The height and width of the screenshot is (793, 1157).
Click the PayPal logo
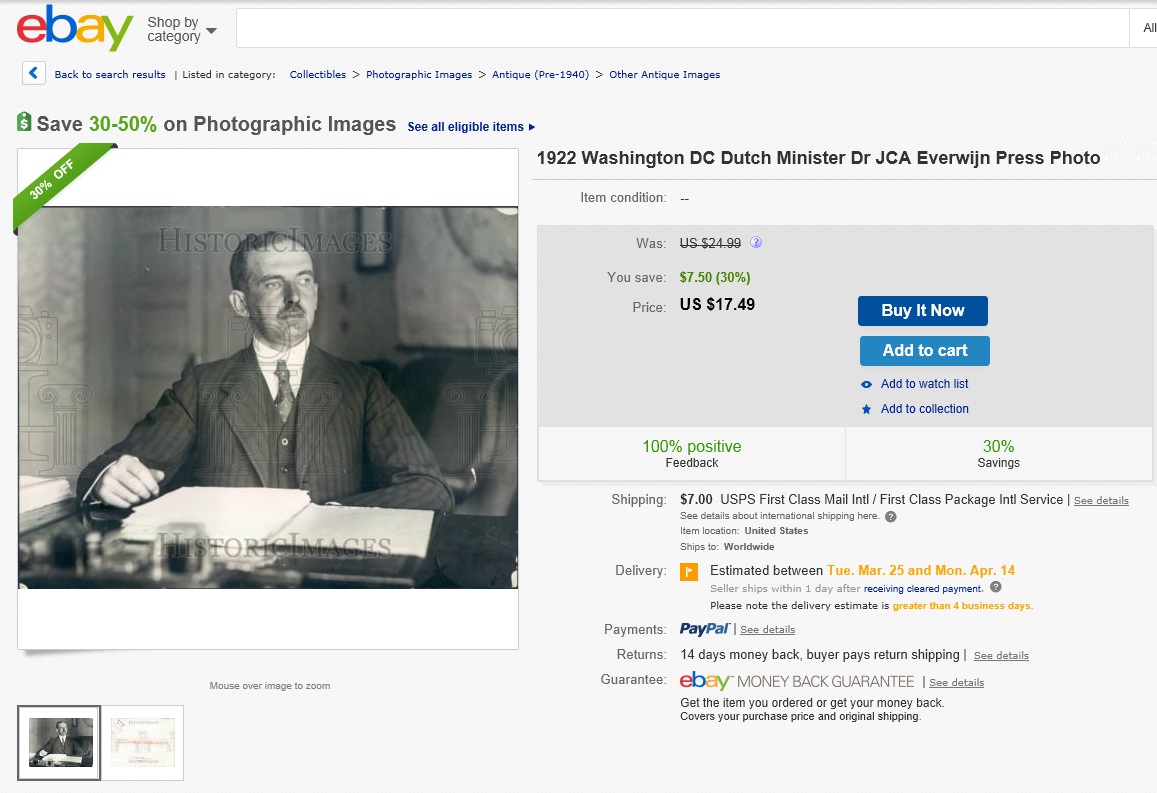point(705,629)
